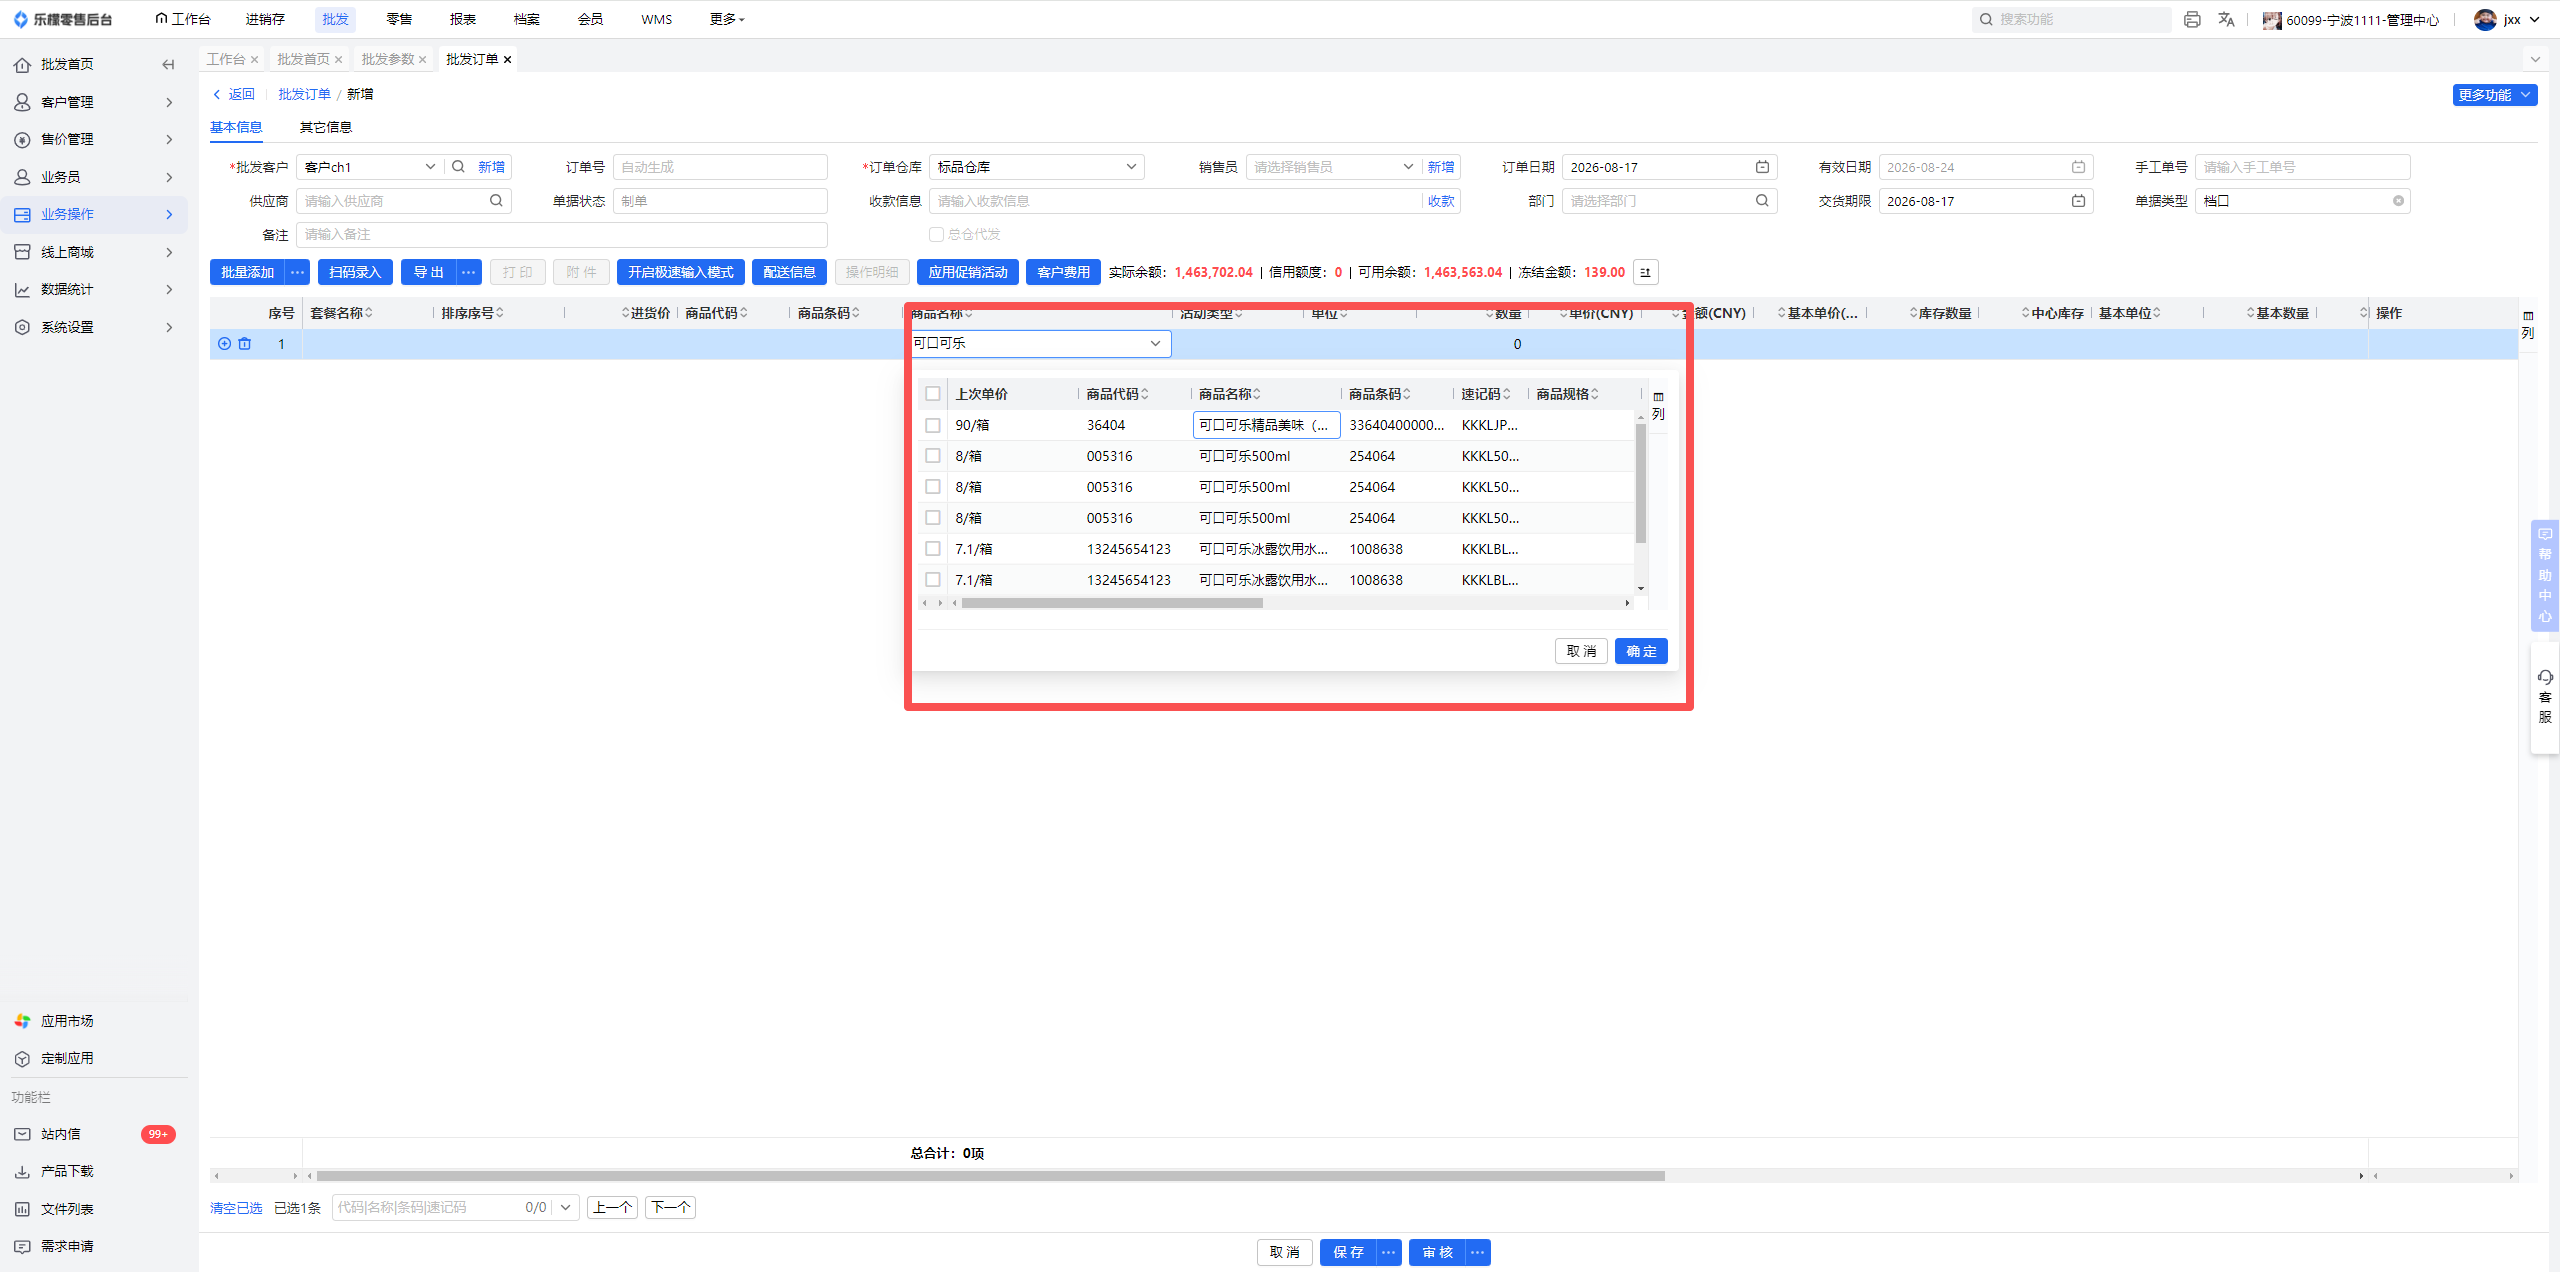The height and width of the screenshot is (1272, 2560).
Task: Open the 报表 top menu
Action: coord(463,19)
